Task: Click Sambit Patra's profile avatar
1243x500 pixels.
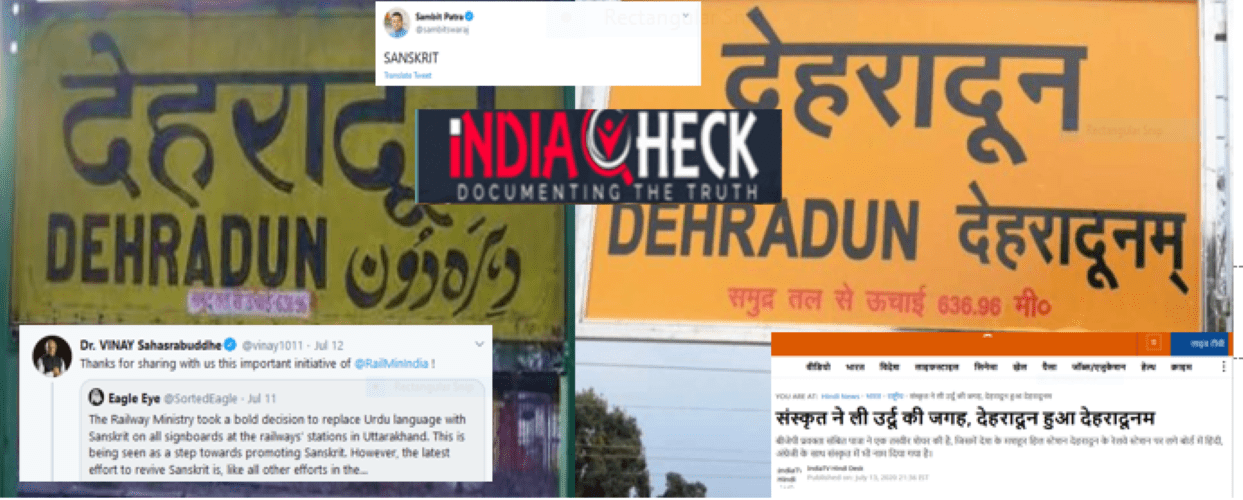Action: (397, 23)
